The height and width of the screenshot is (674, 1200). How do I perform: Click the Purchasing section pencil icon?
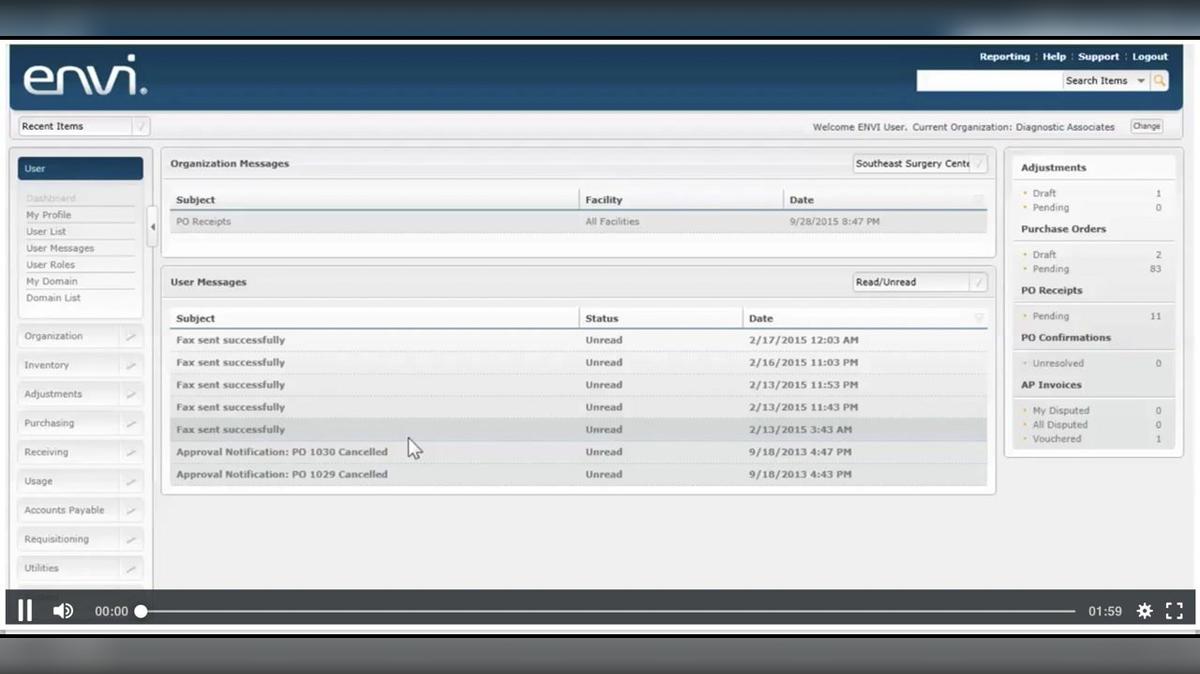[130, 423]
